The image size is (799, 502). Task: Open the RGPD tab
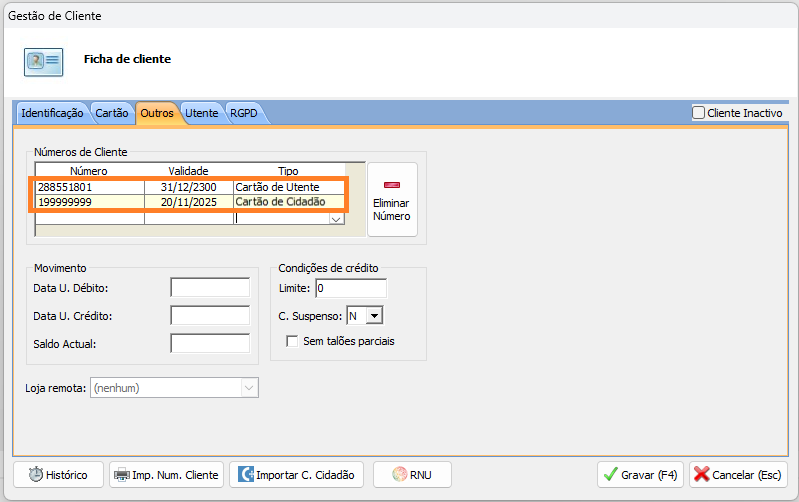243,113
